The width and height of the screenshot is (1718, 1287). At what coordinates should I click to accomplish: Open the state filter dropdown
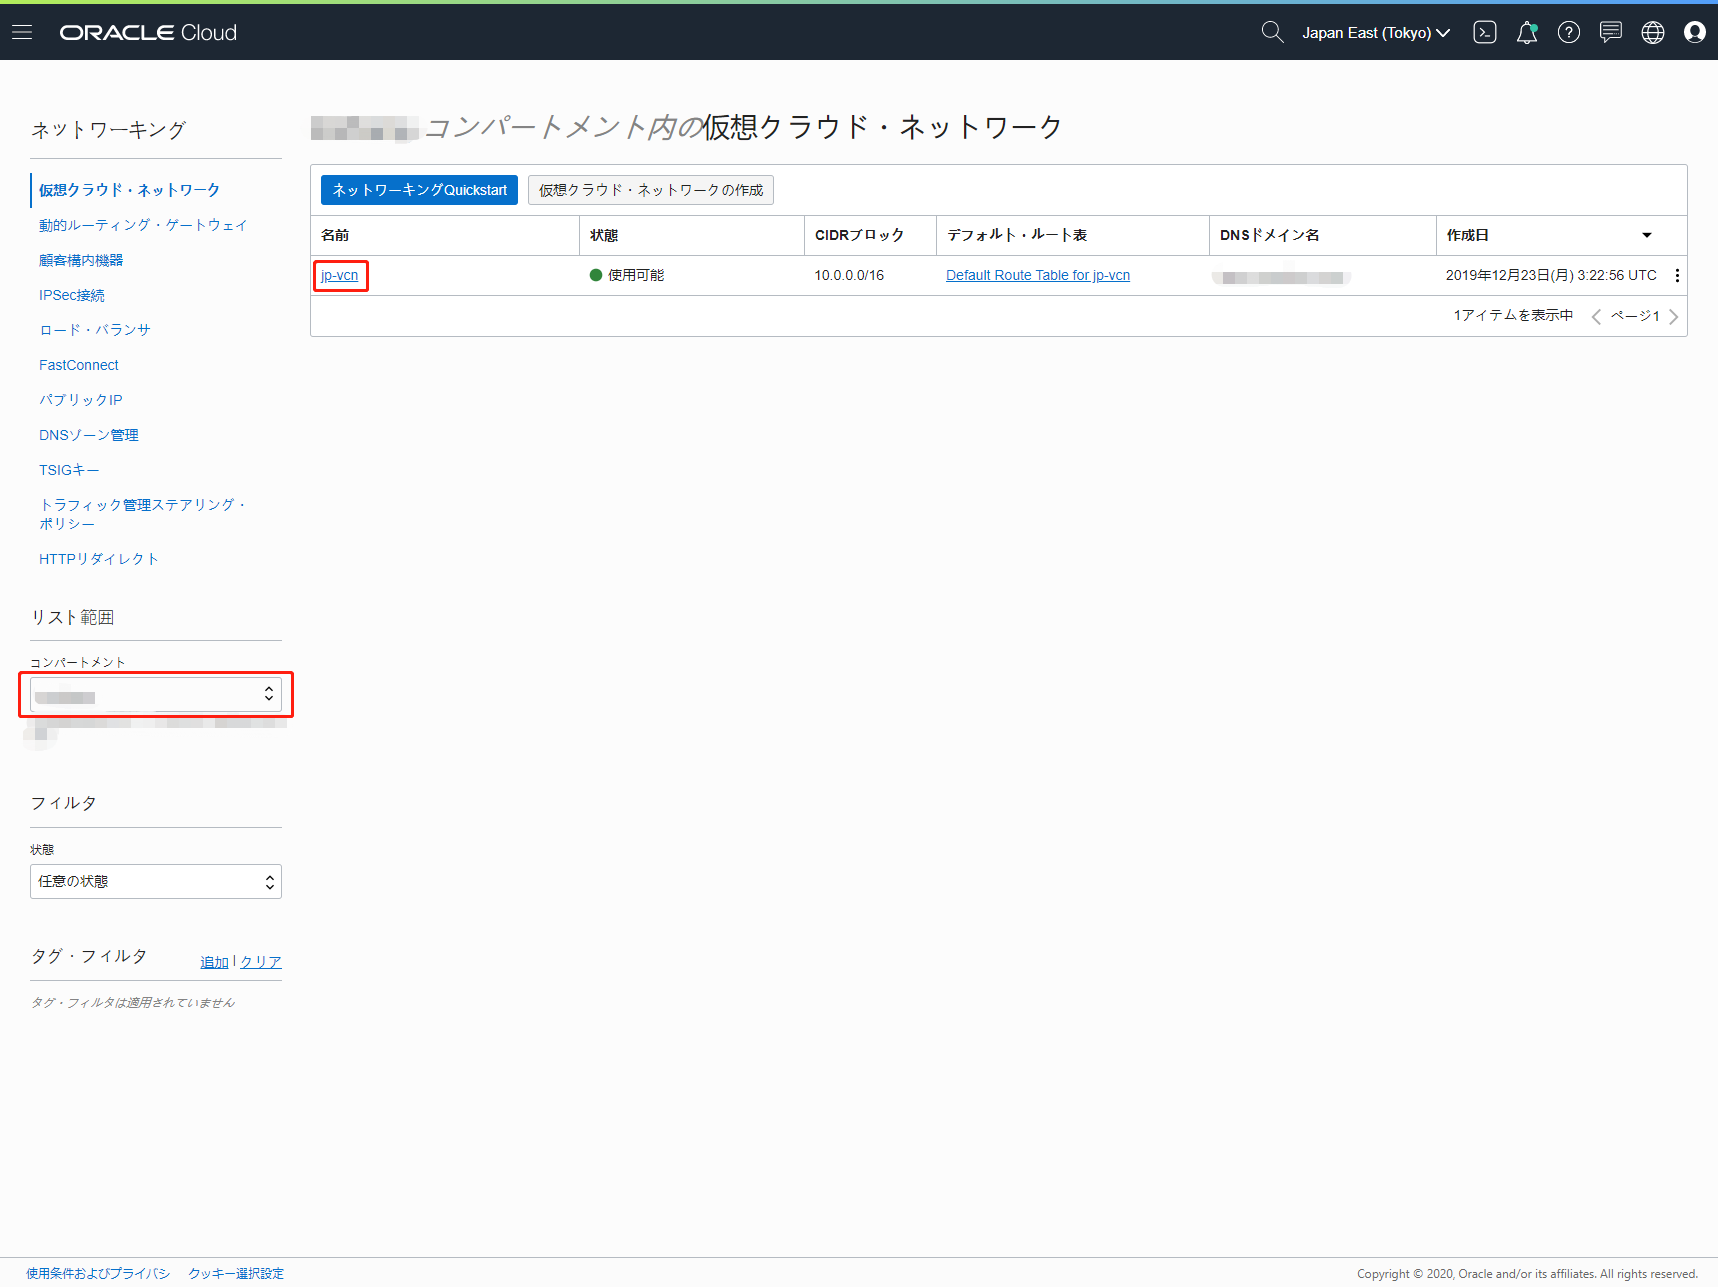(x=156, y=881)
